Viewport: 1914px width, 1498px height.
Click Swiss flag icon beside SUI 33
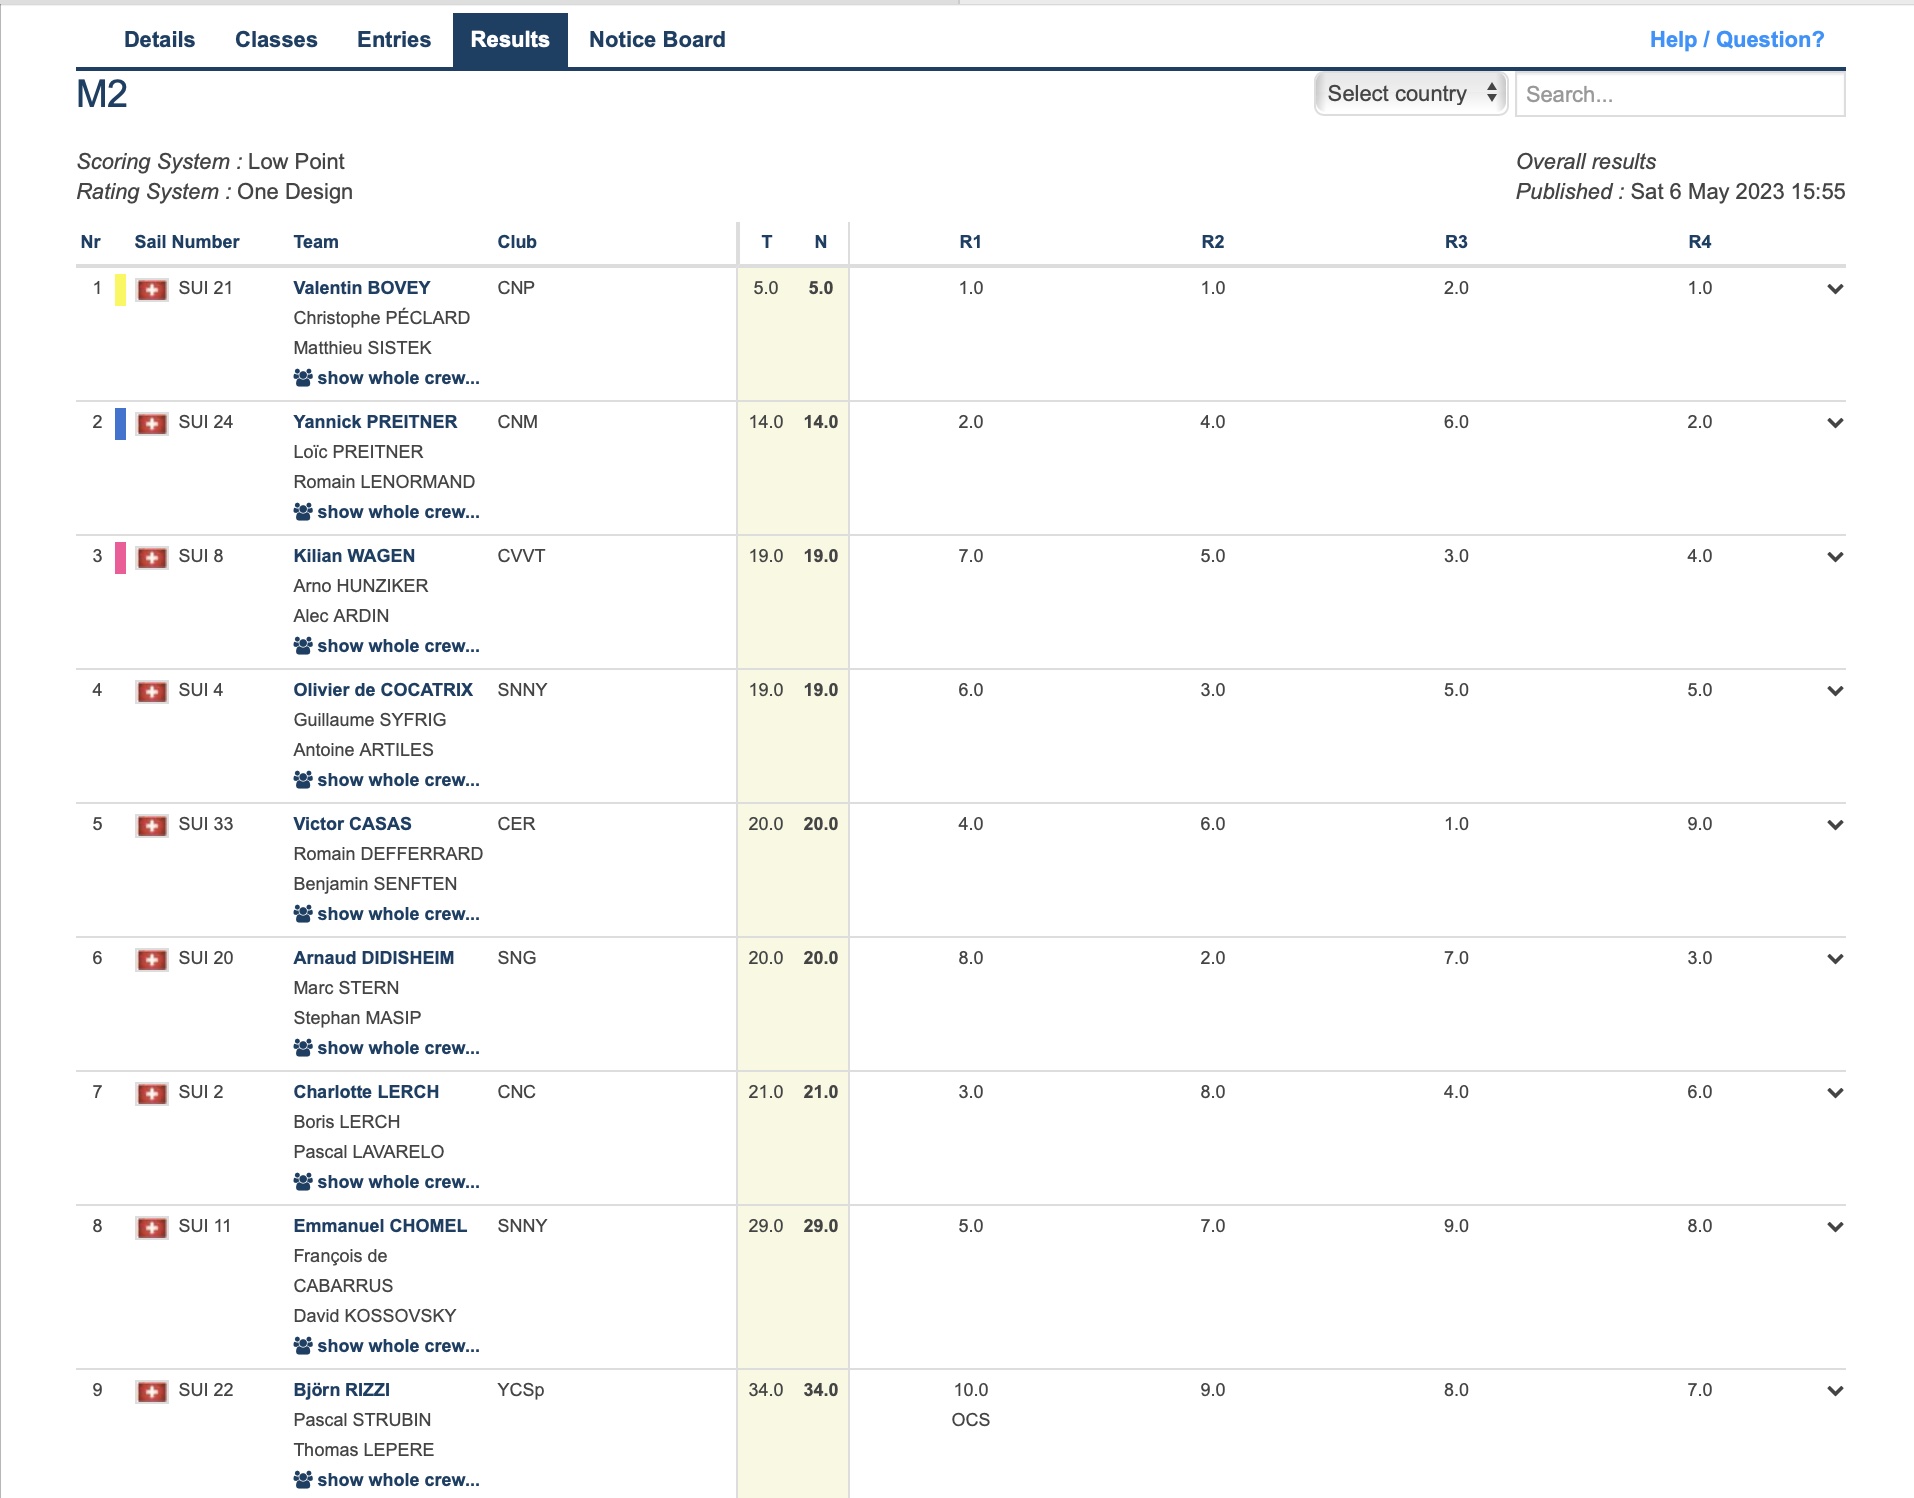(x=152, y=826)
